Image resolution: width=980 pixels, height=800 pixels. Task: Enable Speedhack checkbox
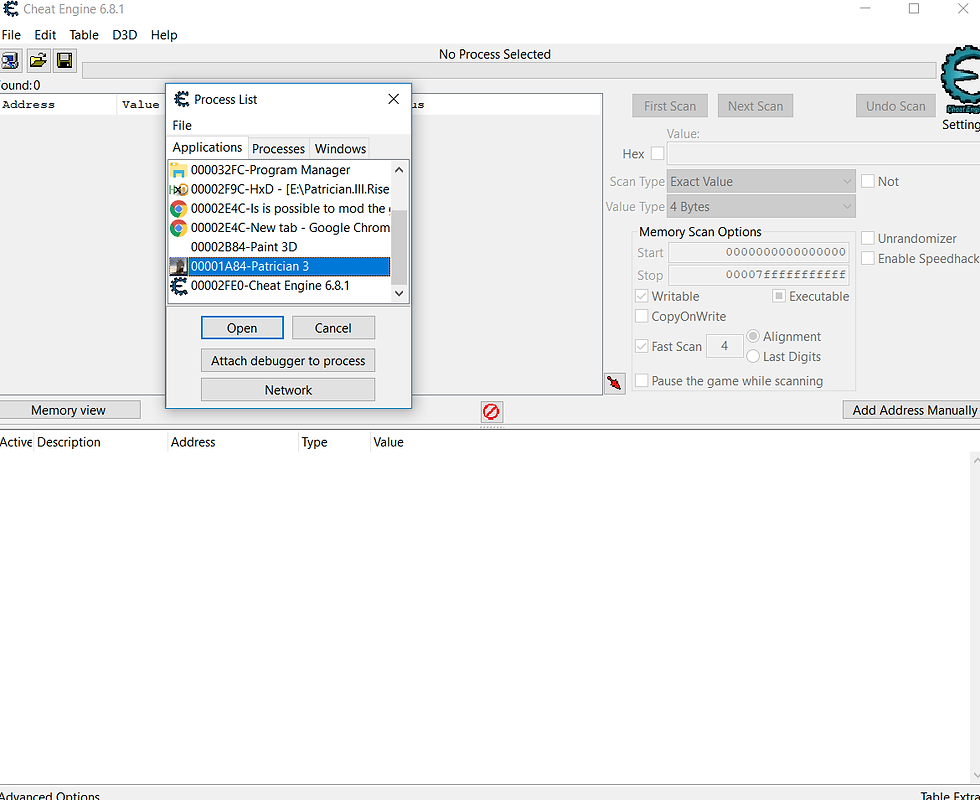coord(868,258)
